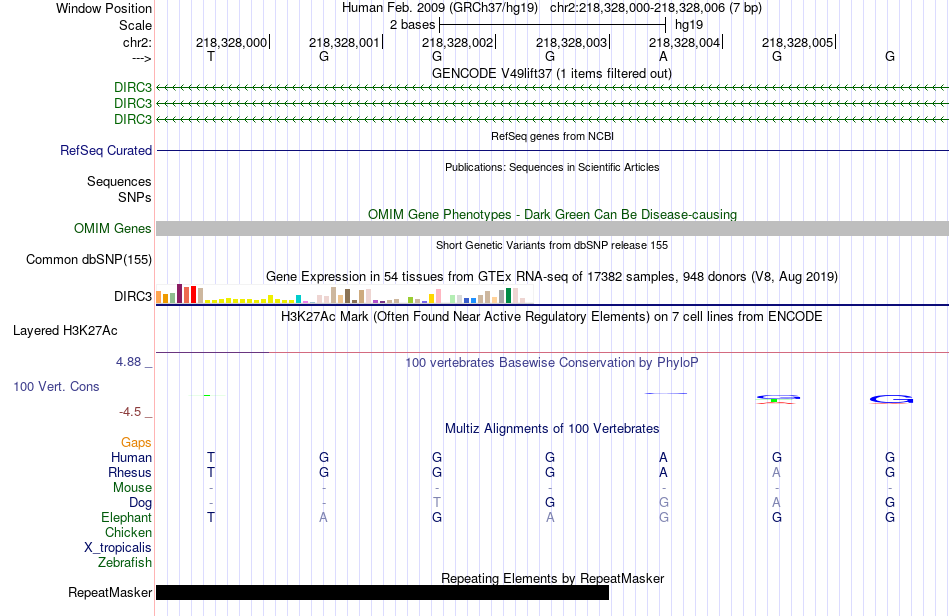
Task: Click the OMIM Genes label
Action: (x=113, y=228)
